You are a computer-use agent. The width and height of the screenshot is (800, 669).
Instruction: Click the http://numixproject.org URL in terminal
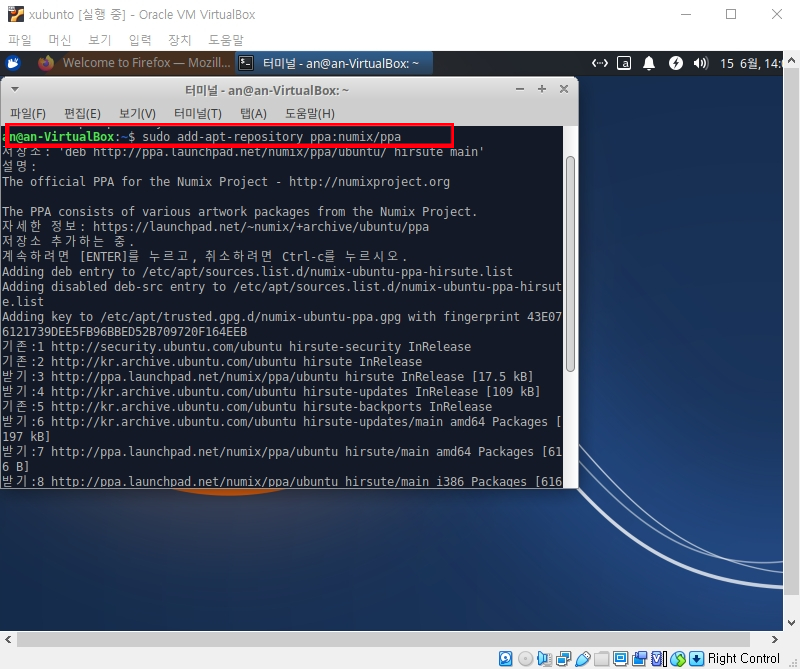[x=369, y=182]
